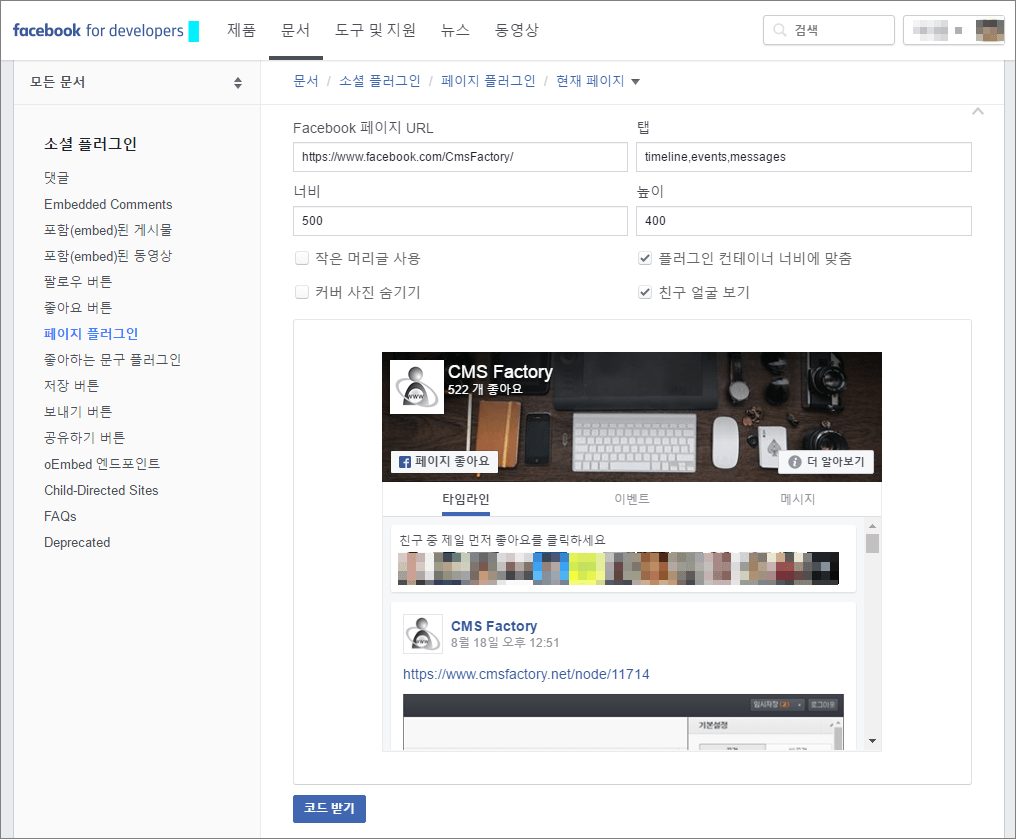Uncheck 플러그인 컨테이너 너비에 맞춤
1016x839 pixels.
coord(645,259)
